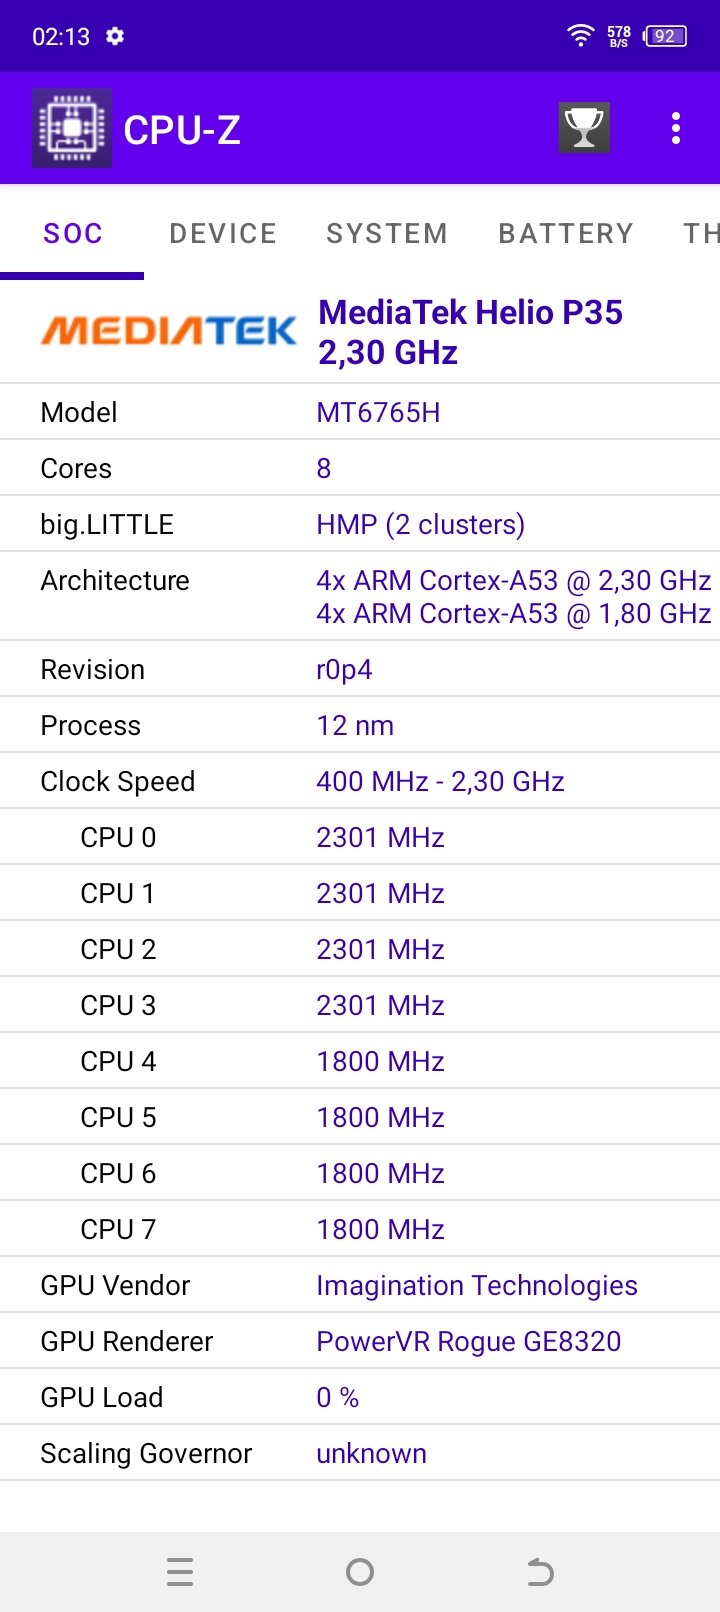The image size is (720, 1612).
Task: Open the recent apps menu button
Action: click(180, 1572)
